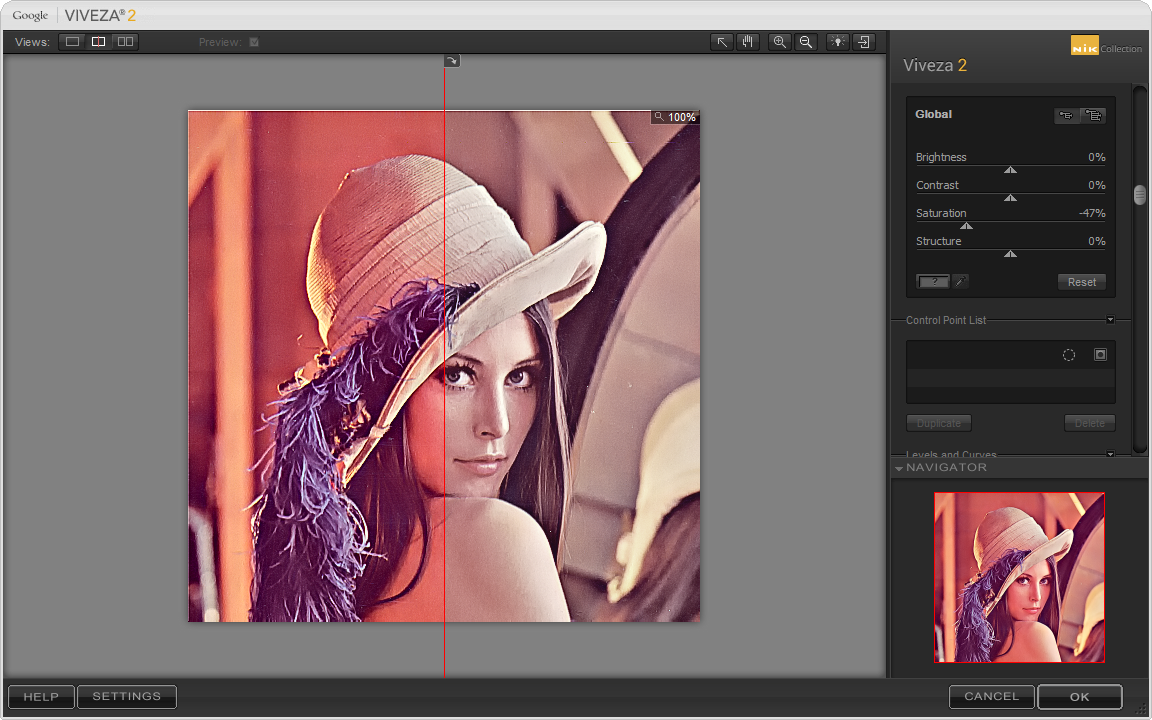Switch to side-by-side view
The width and height of the screenshot is (1152, 720).
tap(126, 42)
